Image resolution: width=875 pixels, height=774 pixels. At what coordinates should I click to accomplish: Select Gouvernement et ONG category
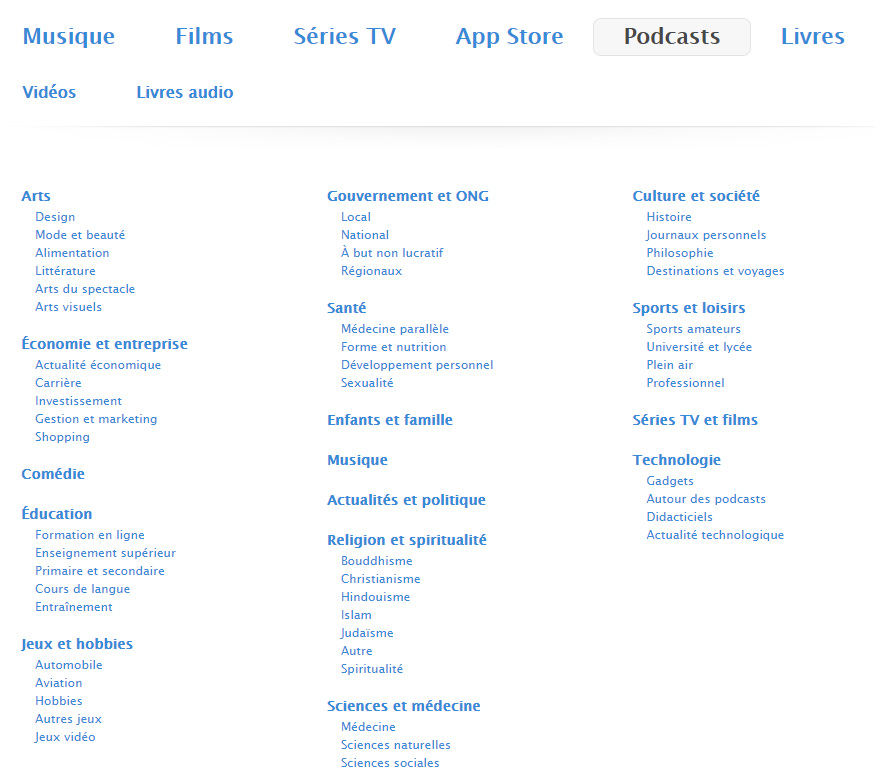point(407,196)
